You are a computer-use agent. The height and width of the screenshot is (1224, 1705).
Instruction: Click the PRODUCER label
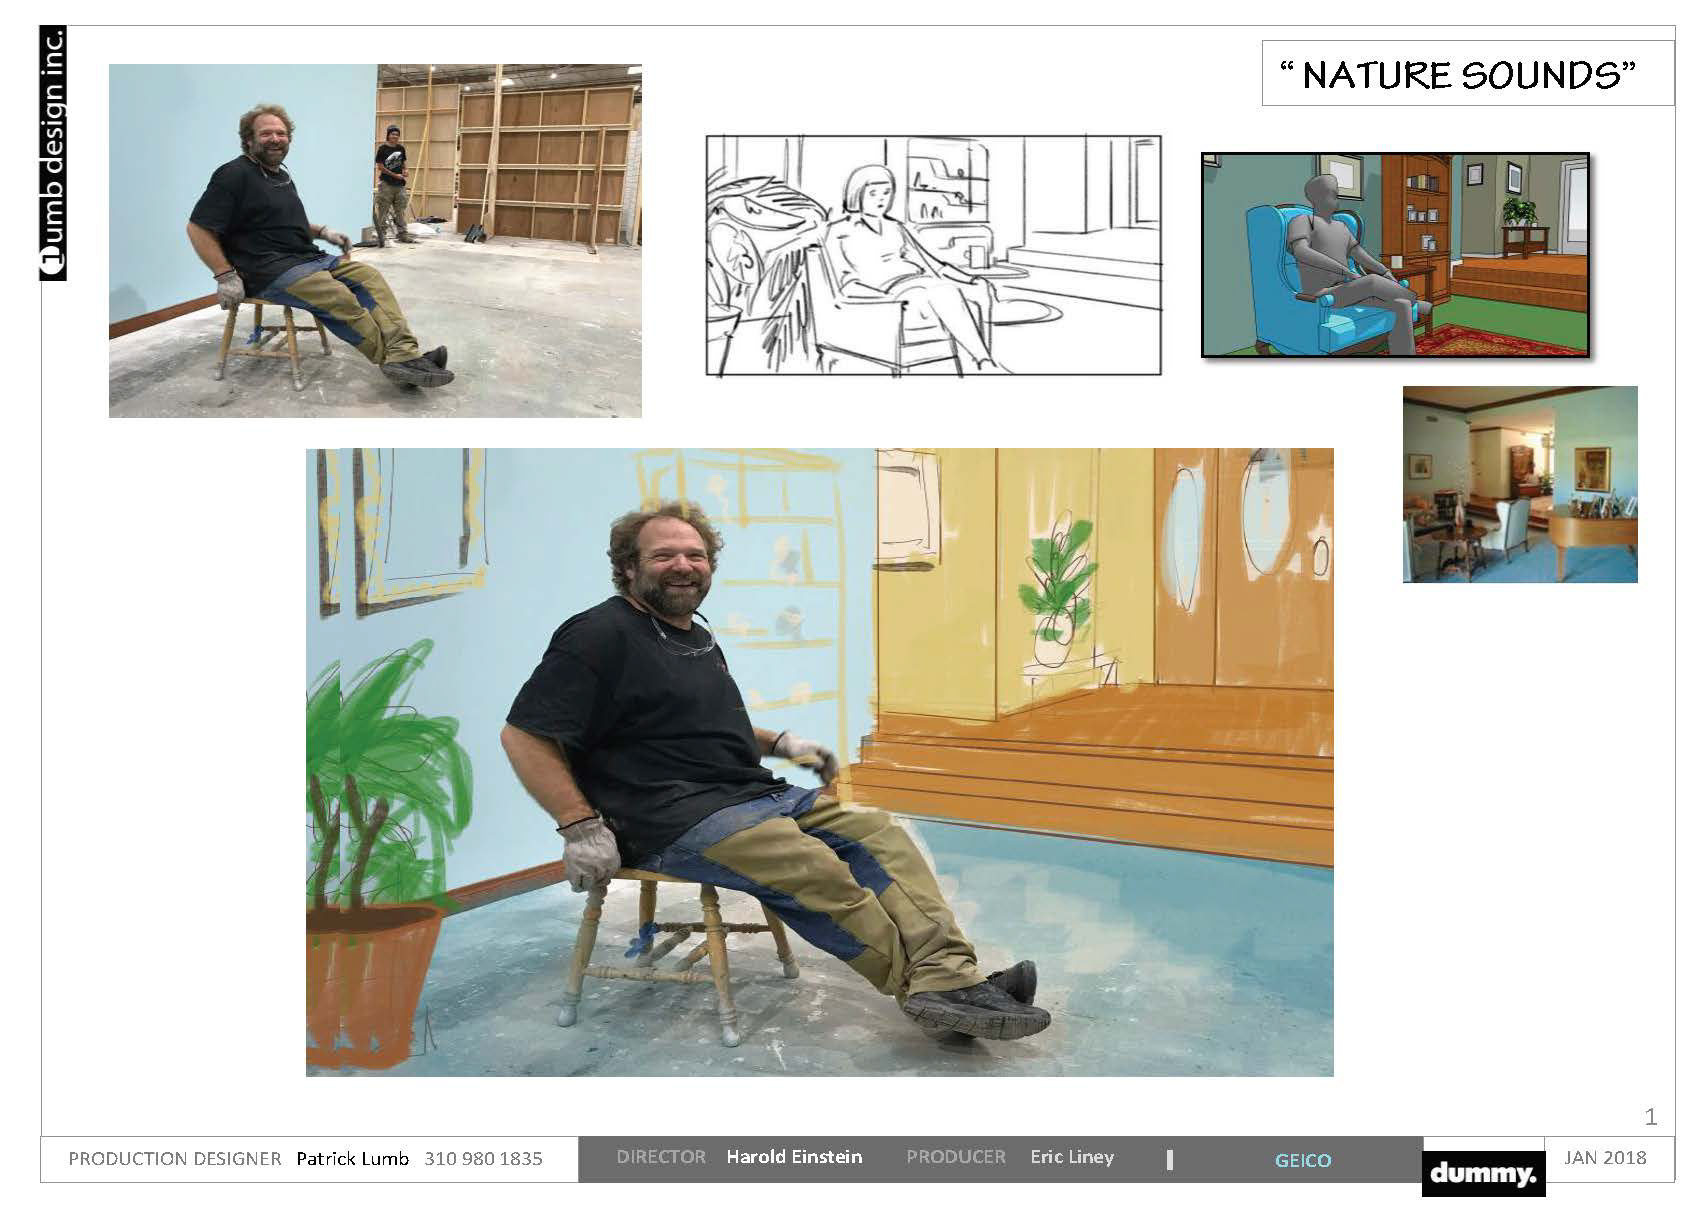956,1157
